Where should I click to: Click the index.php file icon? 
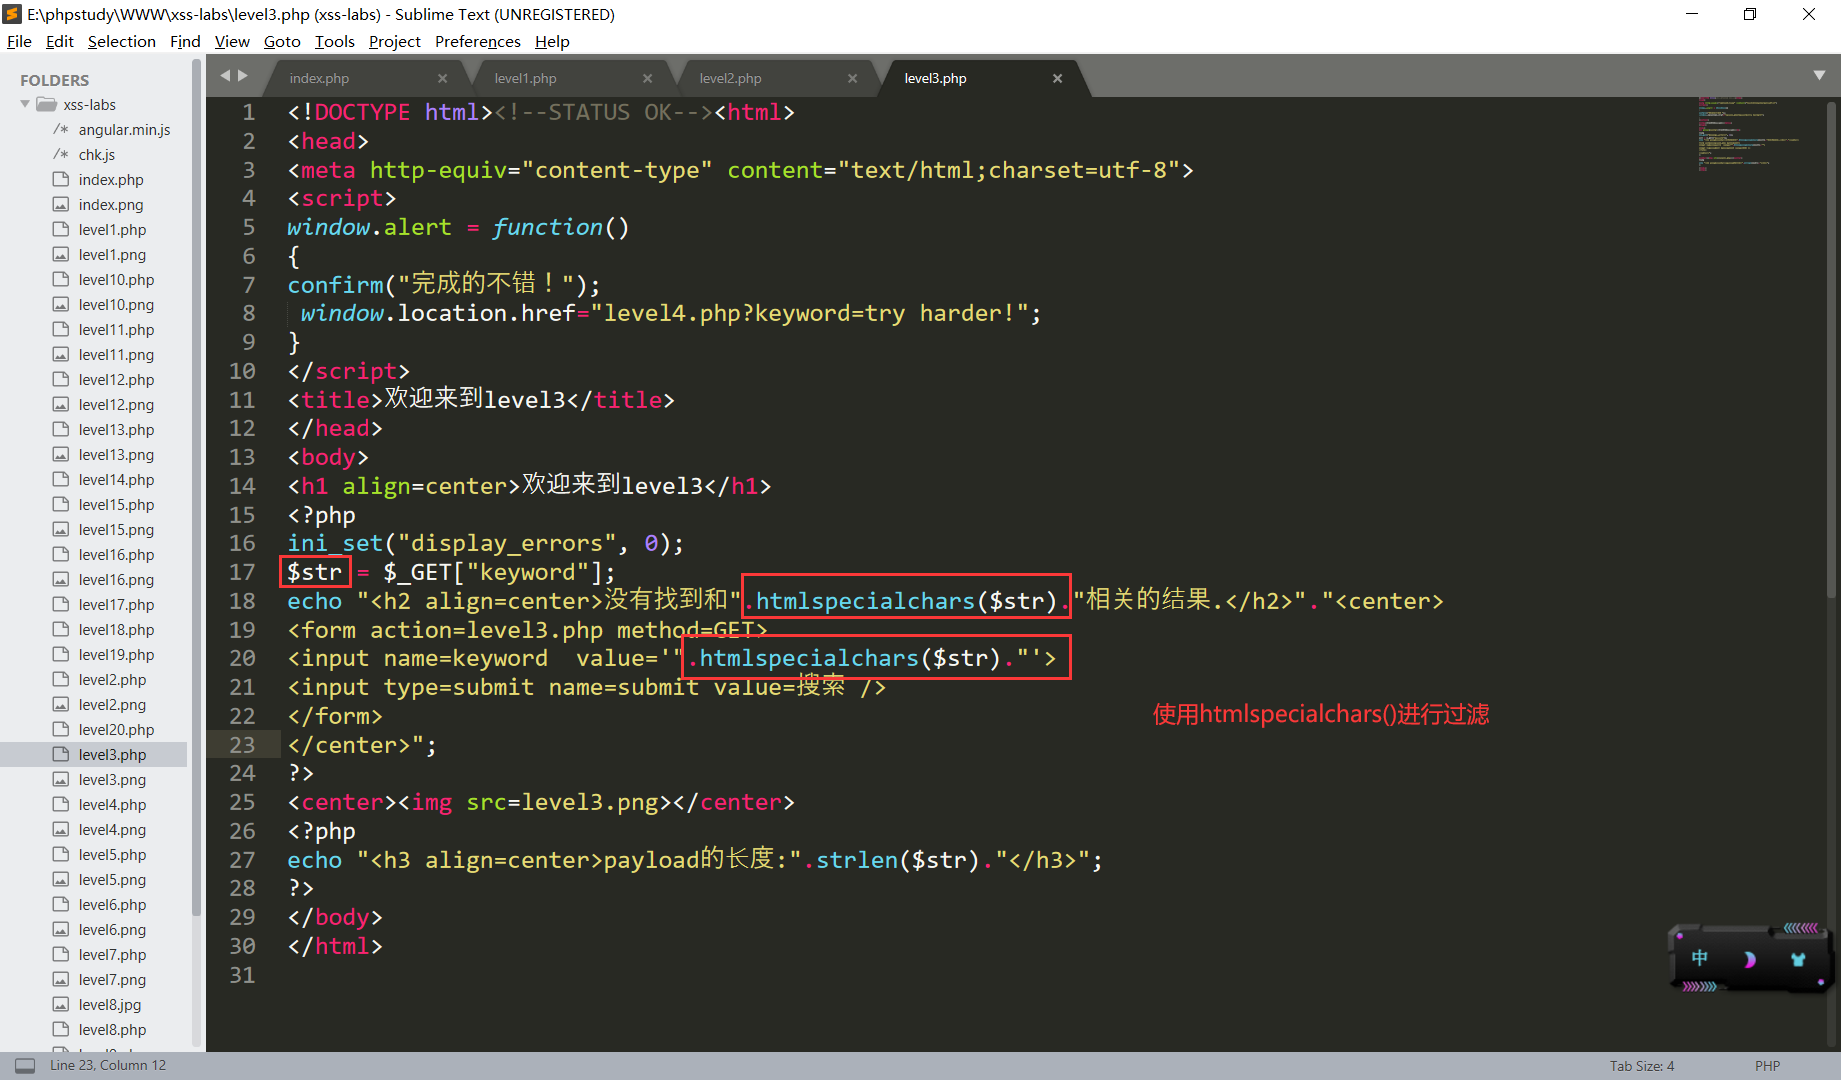click(61, 179)
